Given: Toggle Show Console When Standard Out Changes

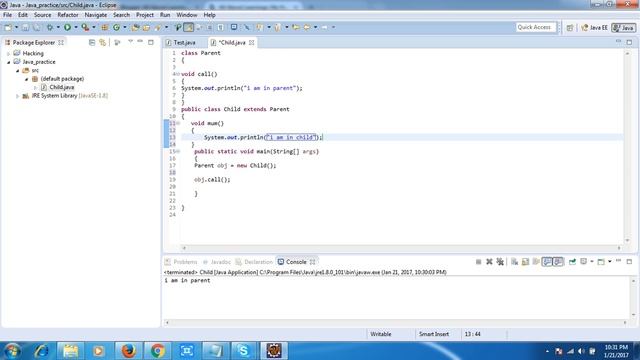Looking at the screenshot, I should (x=547, y=262).
